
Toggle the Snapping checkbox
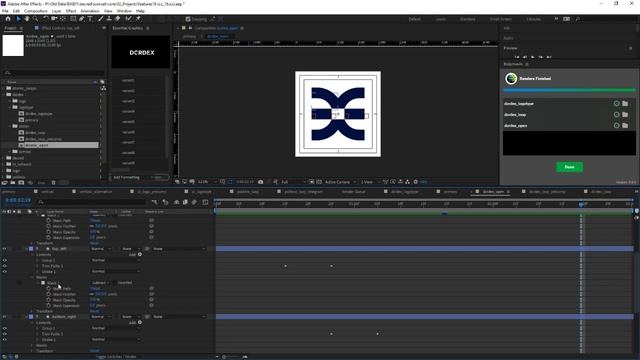pos(188,19)
